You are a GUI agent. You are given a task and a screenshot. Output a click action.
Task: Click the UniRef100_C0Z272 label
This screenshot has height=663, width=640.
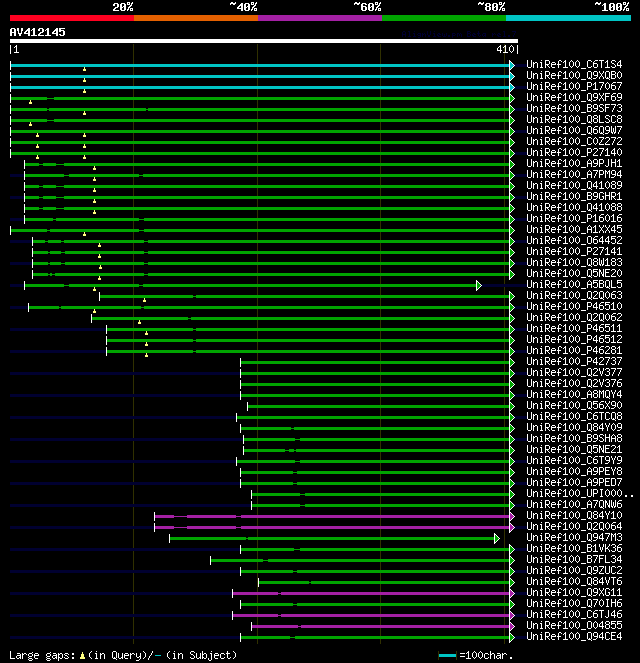coord(574,141)
